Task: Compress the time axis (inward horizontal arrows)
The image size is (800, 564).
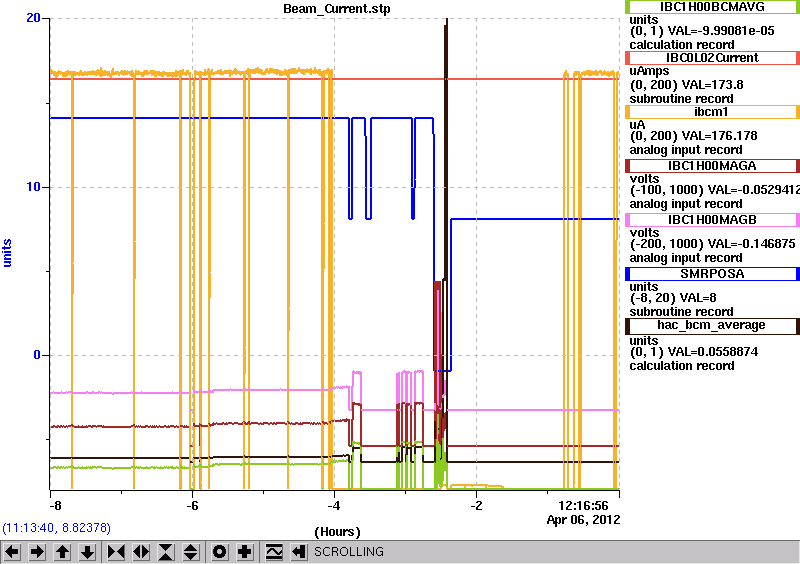Action: point(116,552)
